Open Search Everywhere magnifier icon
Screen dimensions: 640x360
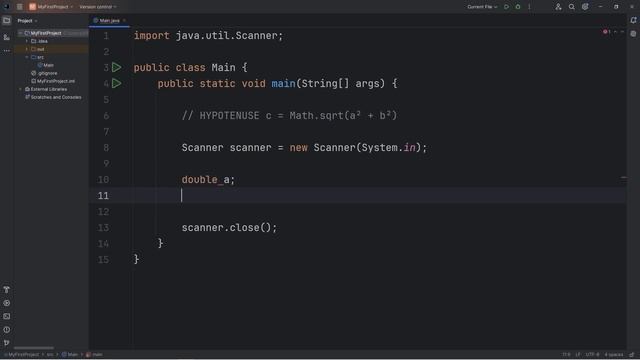coord(572,7)
